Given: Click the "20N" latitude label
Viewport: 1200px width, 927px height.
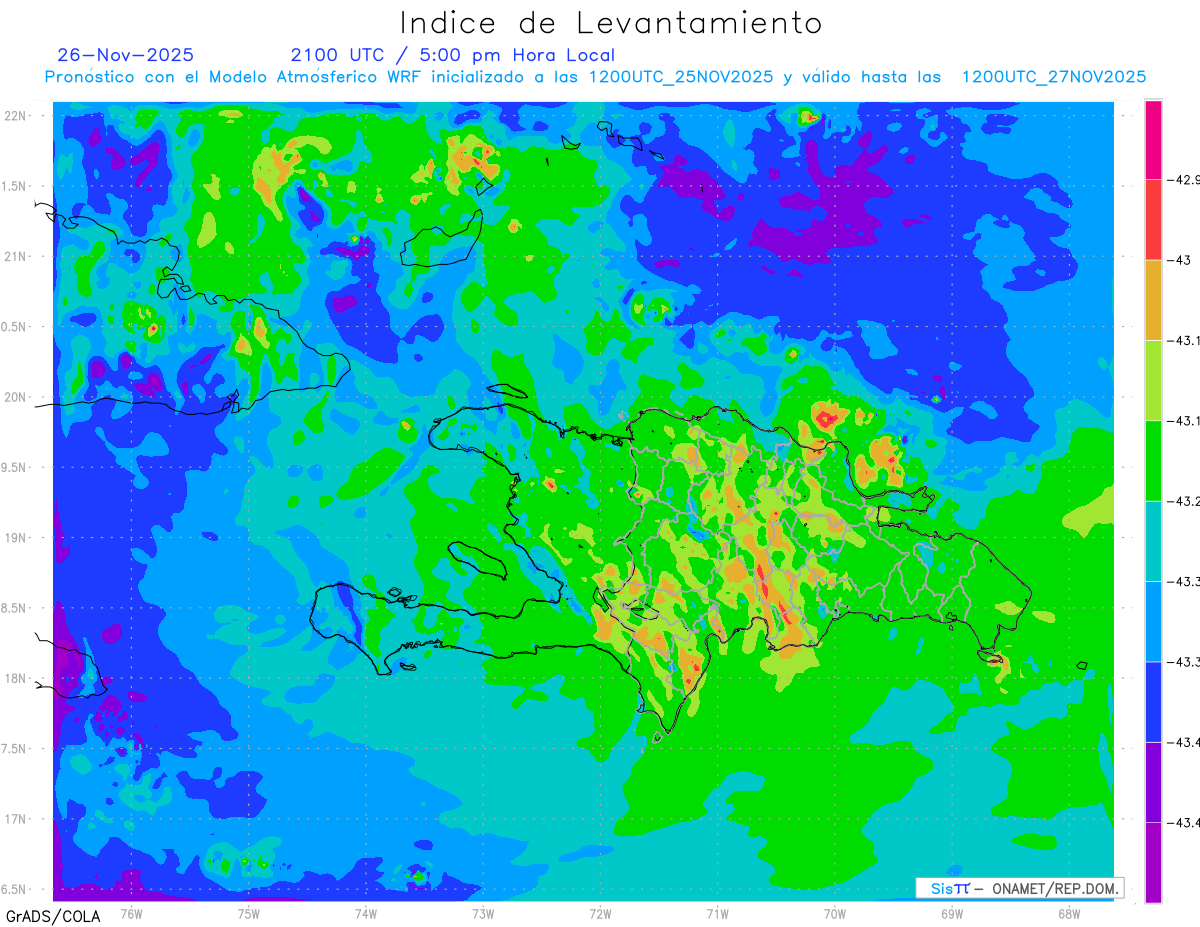Looking at the screenshot, I should tap(16, 397).
